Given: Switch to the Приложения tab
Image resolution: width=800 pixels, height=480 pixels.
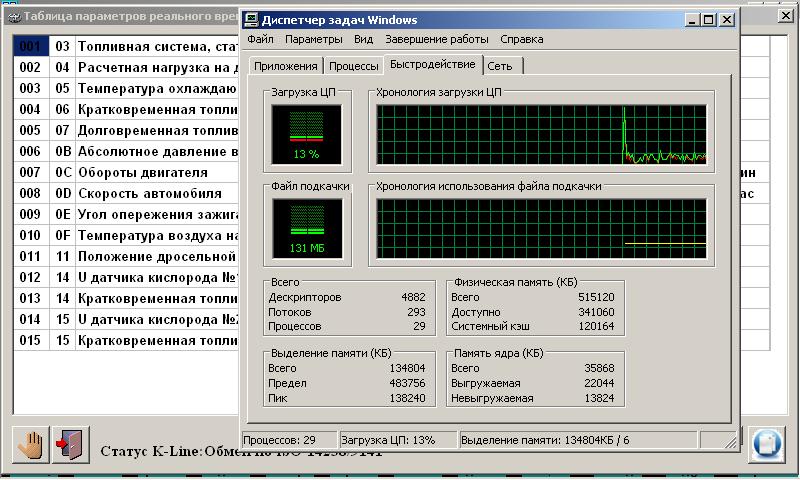Looking at the screenshot, I should (x=285, y=66).
